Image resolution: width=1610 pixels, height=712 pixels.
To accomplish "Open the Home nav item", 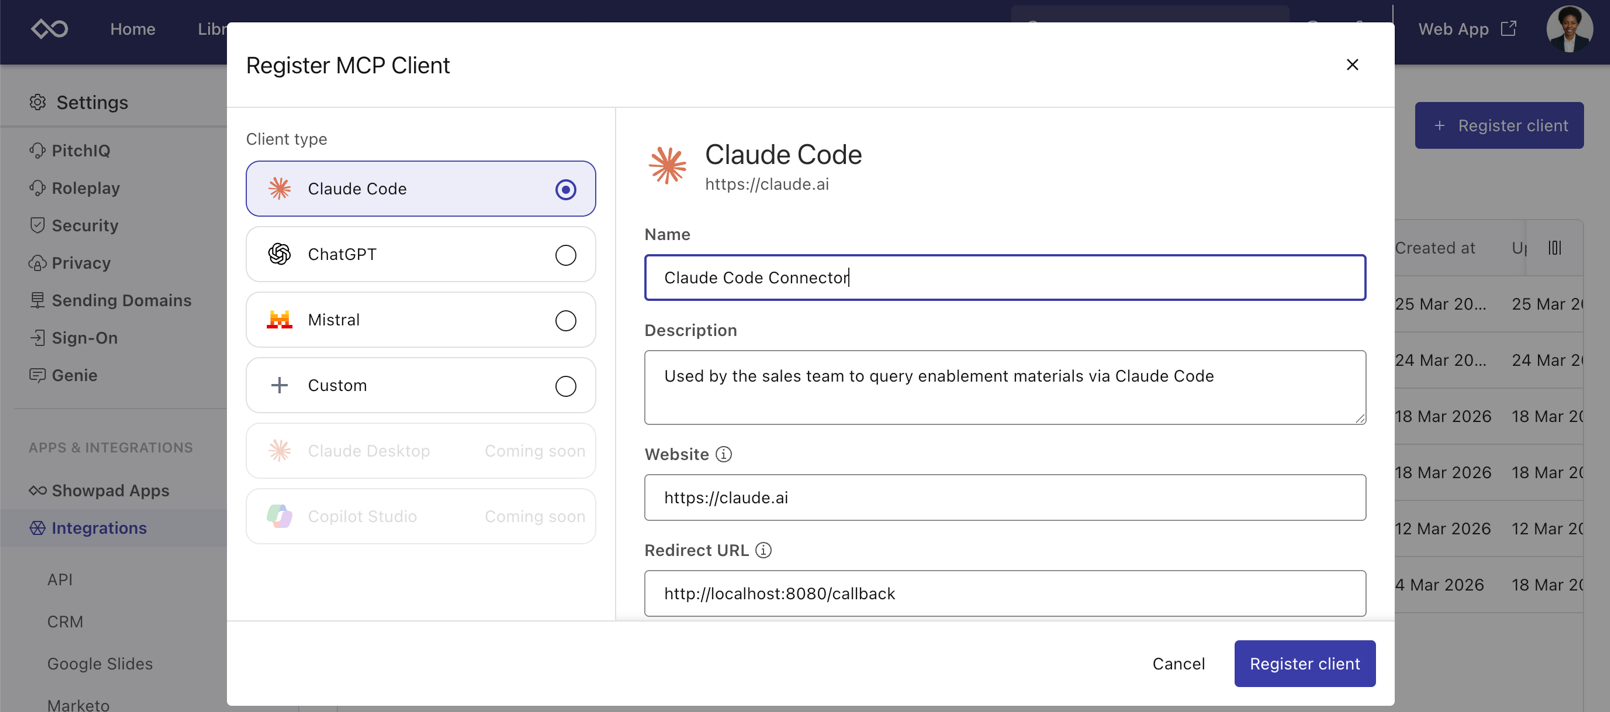I will (x=132, y=29).
